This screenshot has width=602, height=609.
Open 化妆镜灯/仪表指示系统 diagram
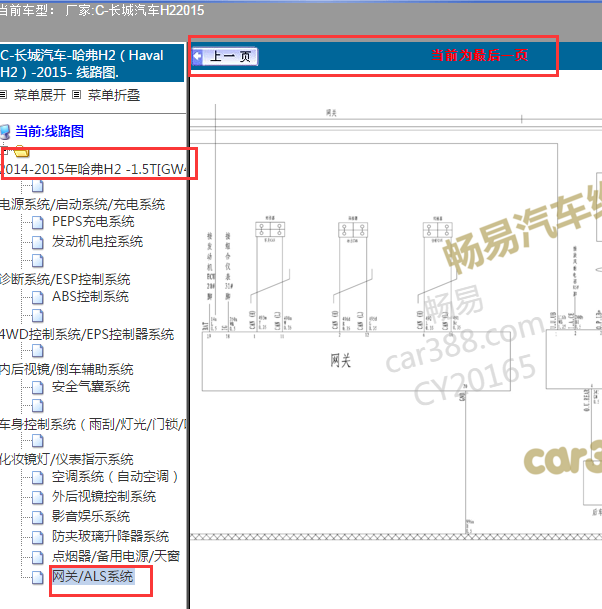tap(66, 459)
